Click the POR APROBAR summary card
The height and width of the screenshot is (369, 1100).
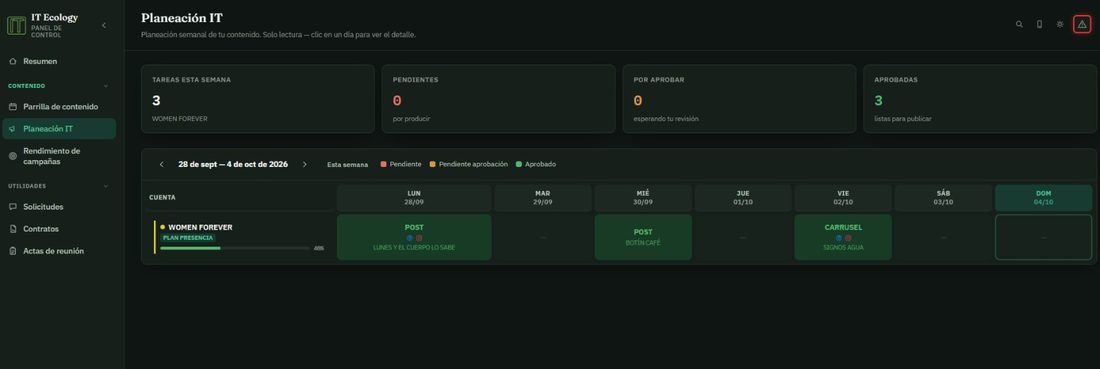[739, 99]
